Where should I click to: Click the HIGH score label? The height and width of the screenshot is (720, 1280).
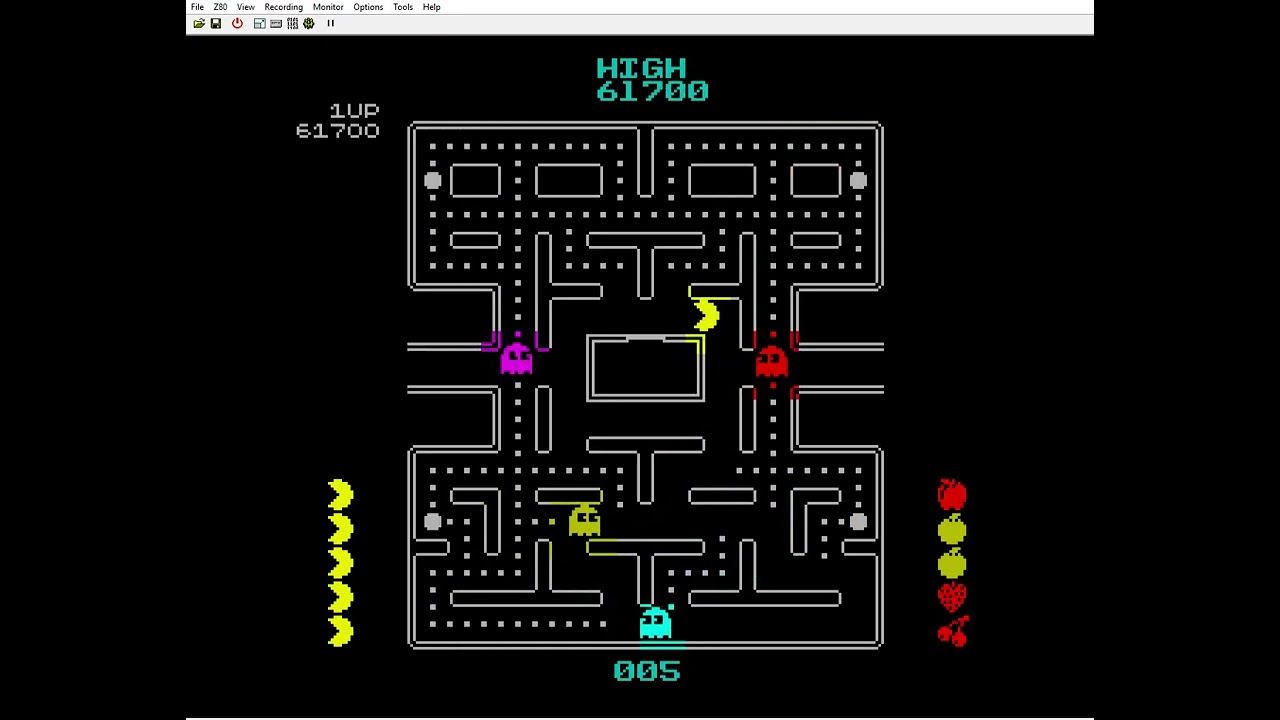pos(641,68)
